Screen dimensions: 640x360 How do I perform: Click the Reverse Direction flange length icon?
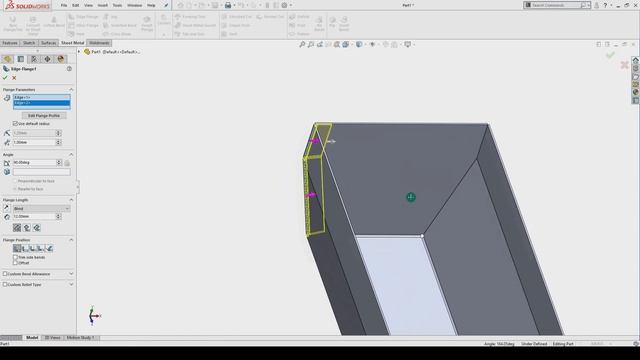click(x=6, y=208)
